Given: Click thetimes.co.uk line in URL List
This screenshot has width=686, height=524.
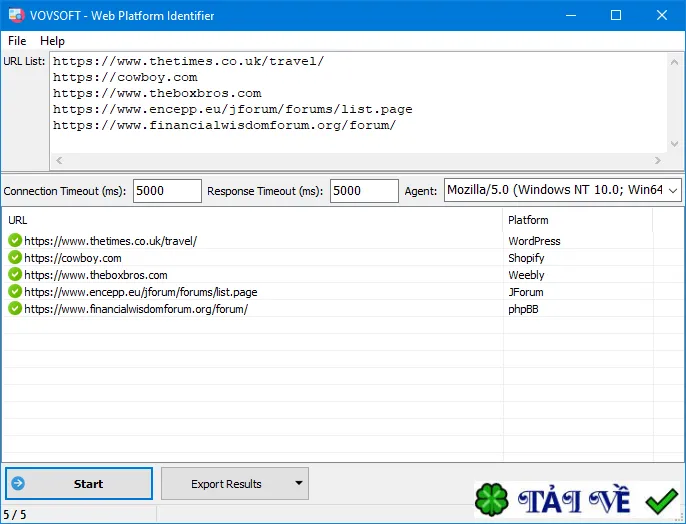Looking at the screenshot, I should (x=189, y=61).
